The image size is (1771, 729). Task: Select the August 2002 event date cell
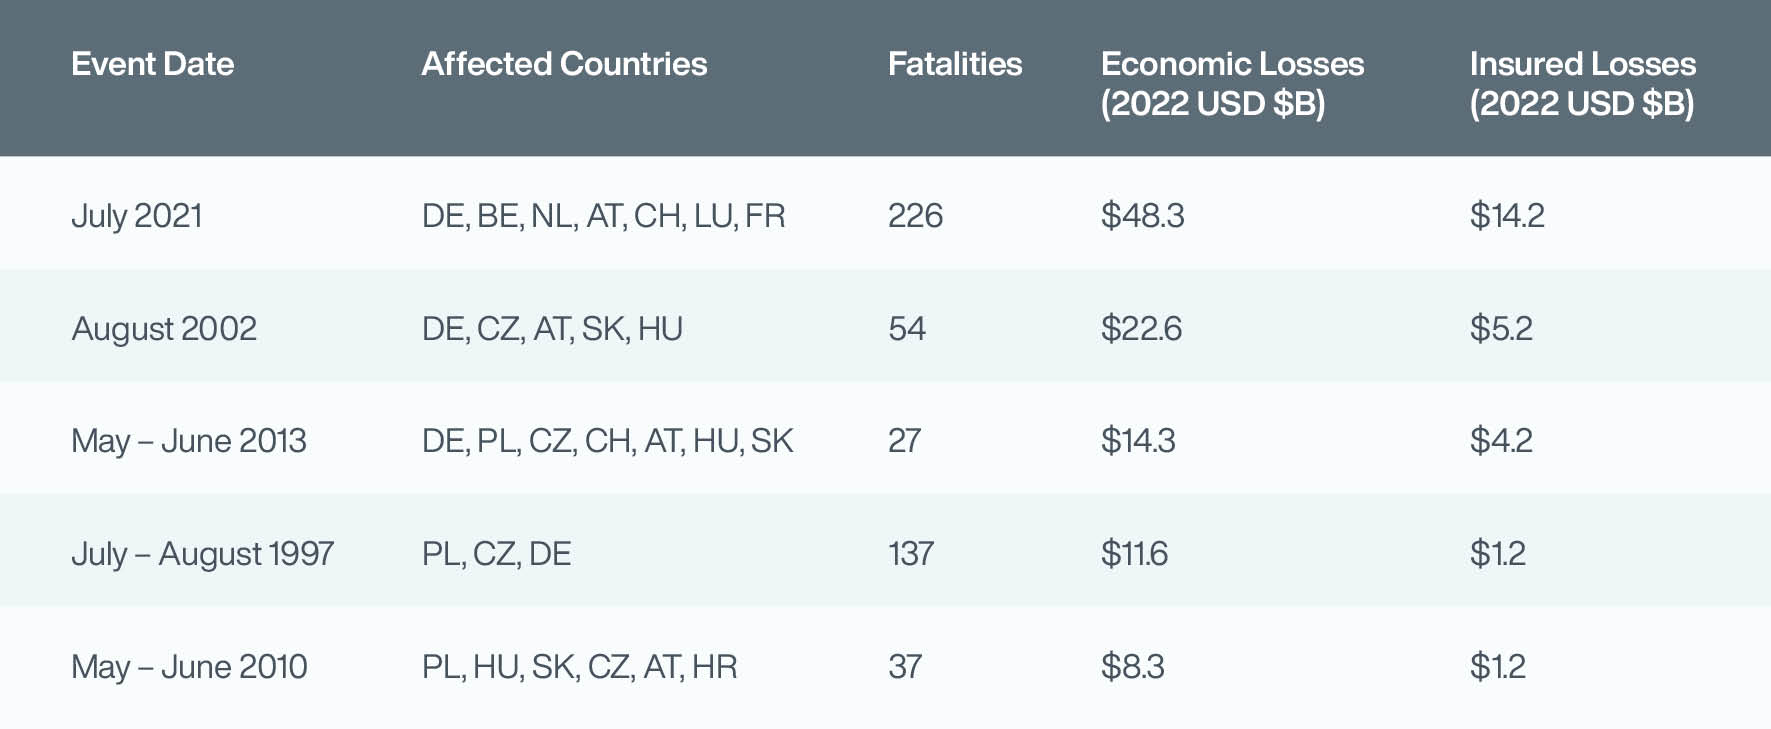(164, 329)
